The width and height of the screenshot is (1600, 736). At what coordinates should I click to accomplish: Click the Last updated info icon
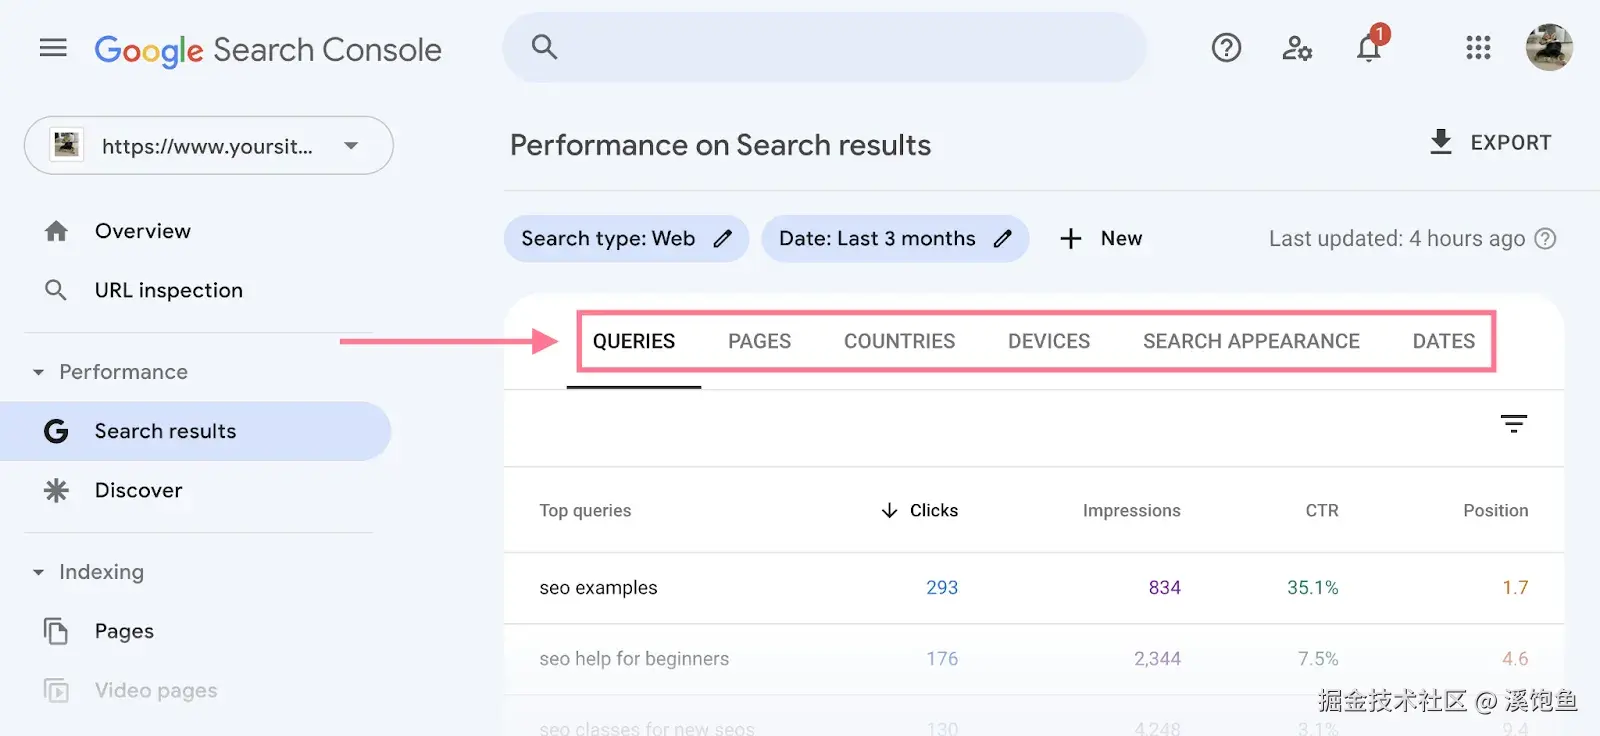click(x=1546, y=239)
